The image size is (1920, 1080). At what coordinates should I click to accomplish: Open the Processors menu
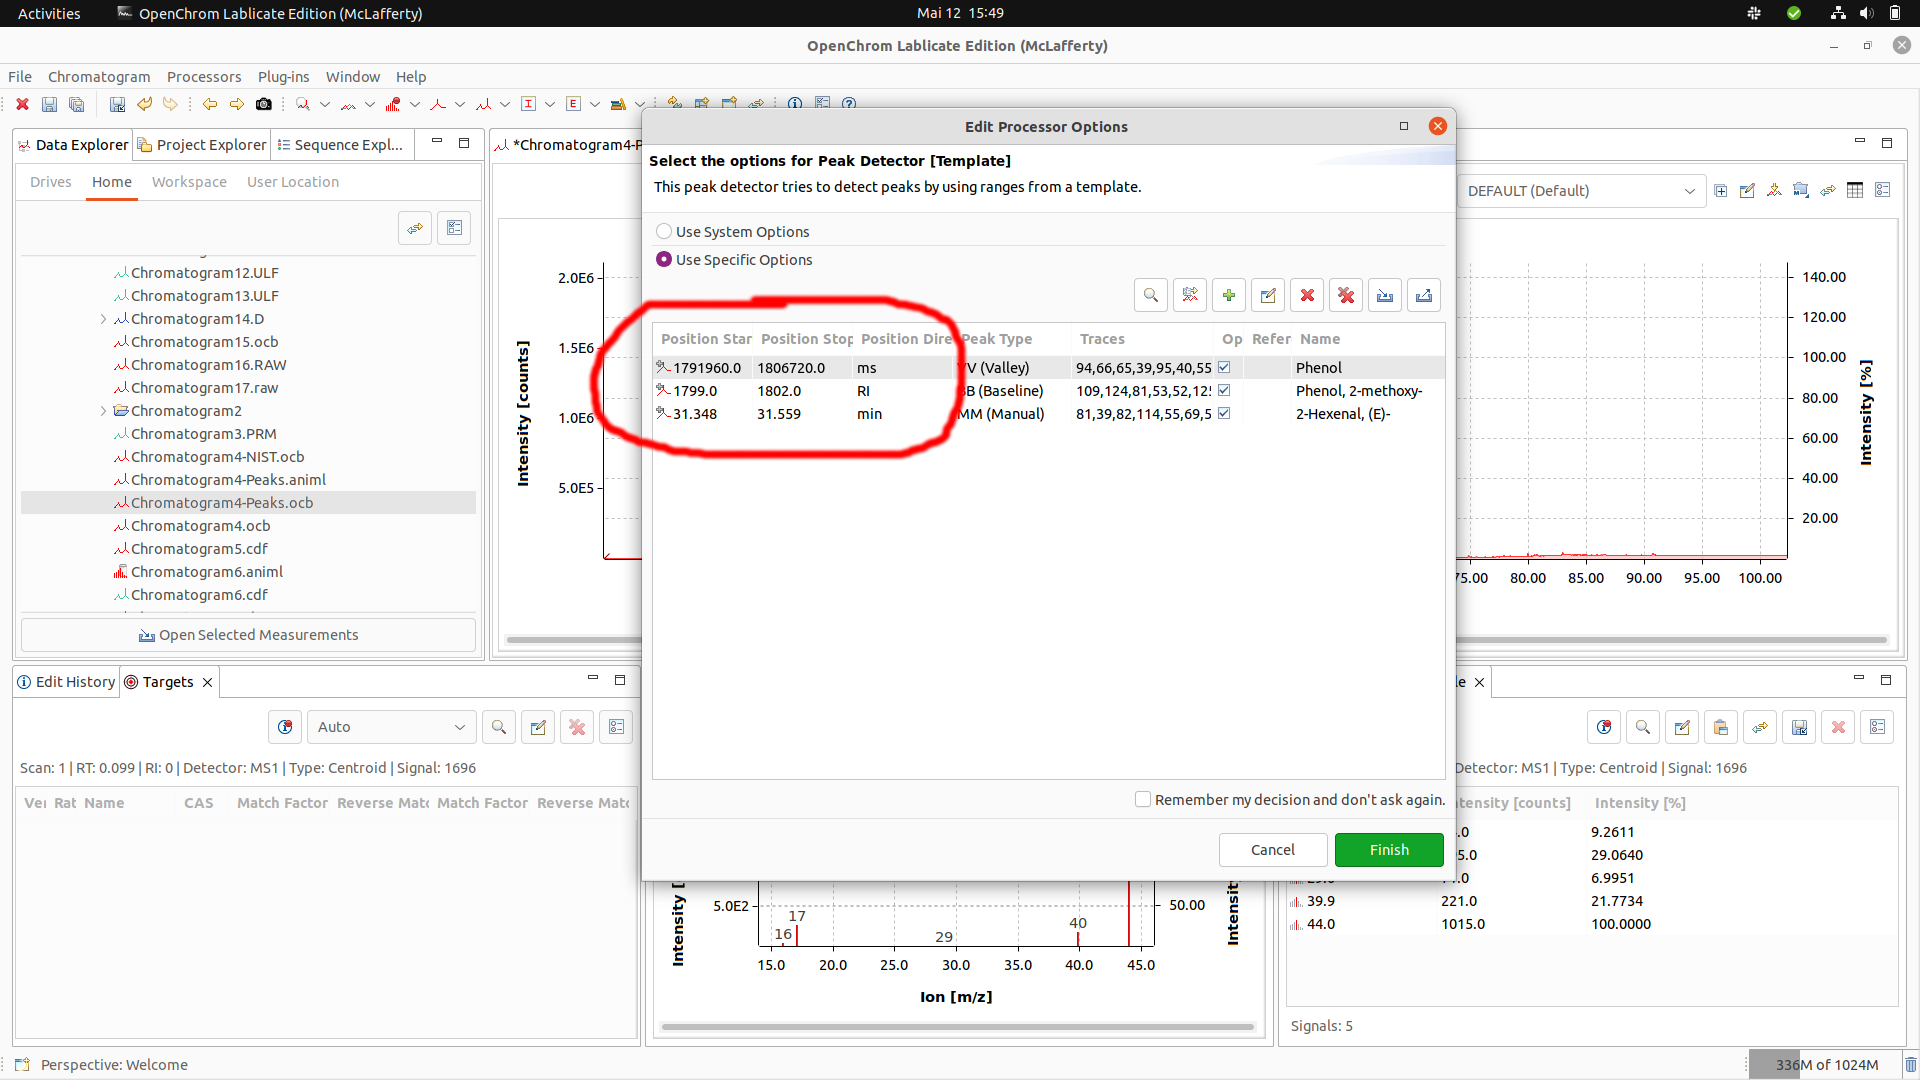point(204,76)
